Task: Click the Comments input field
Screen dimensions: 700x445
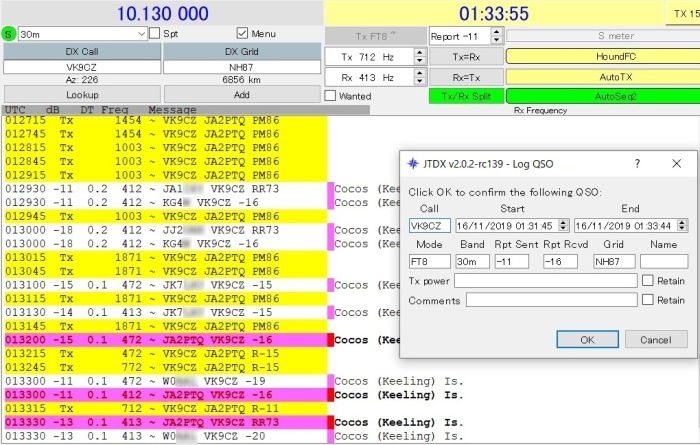Action: pyautogui.click(x=551, y=300)
